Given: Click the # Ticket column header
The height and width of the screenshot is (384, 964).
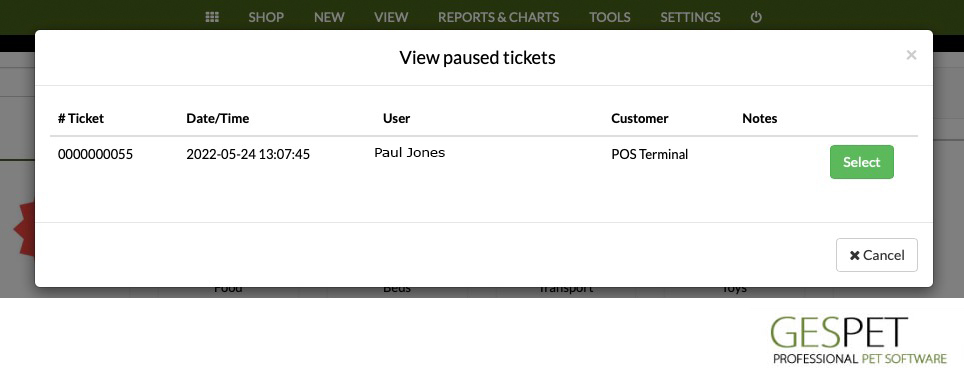Looking at the screenshot, I should point(81,119).
